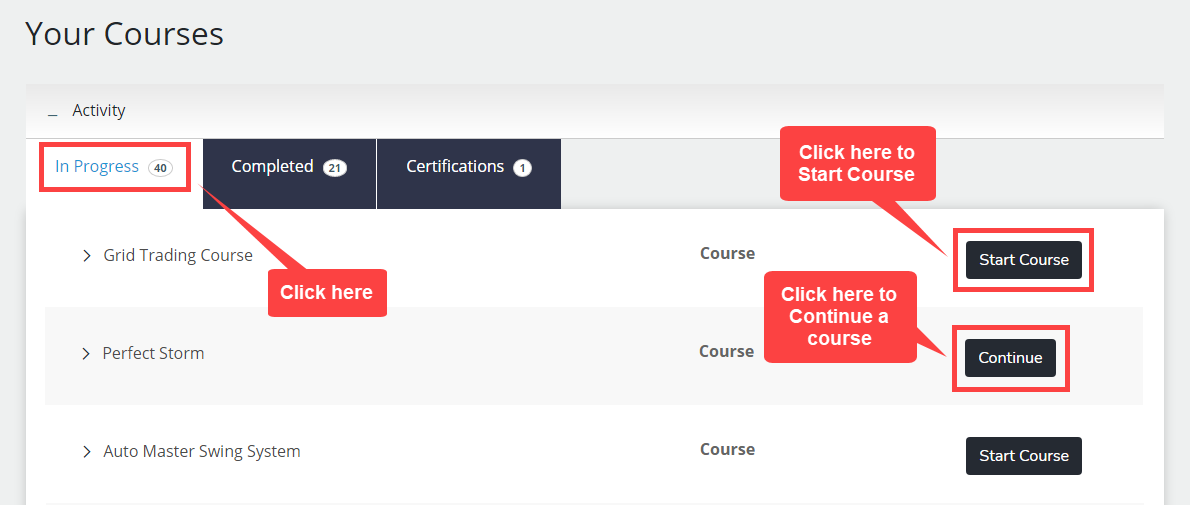
Task: Click the Course type label for Grid Trading
Action: click(x=727, y=254)
